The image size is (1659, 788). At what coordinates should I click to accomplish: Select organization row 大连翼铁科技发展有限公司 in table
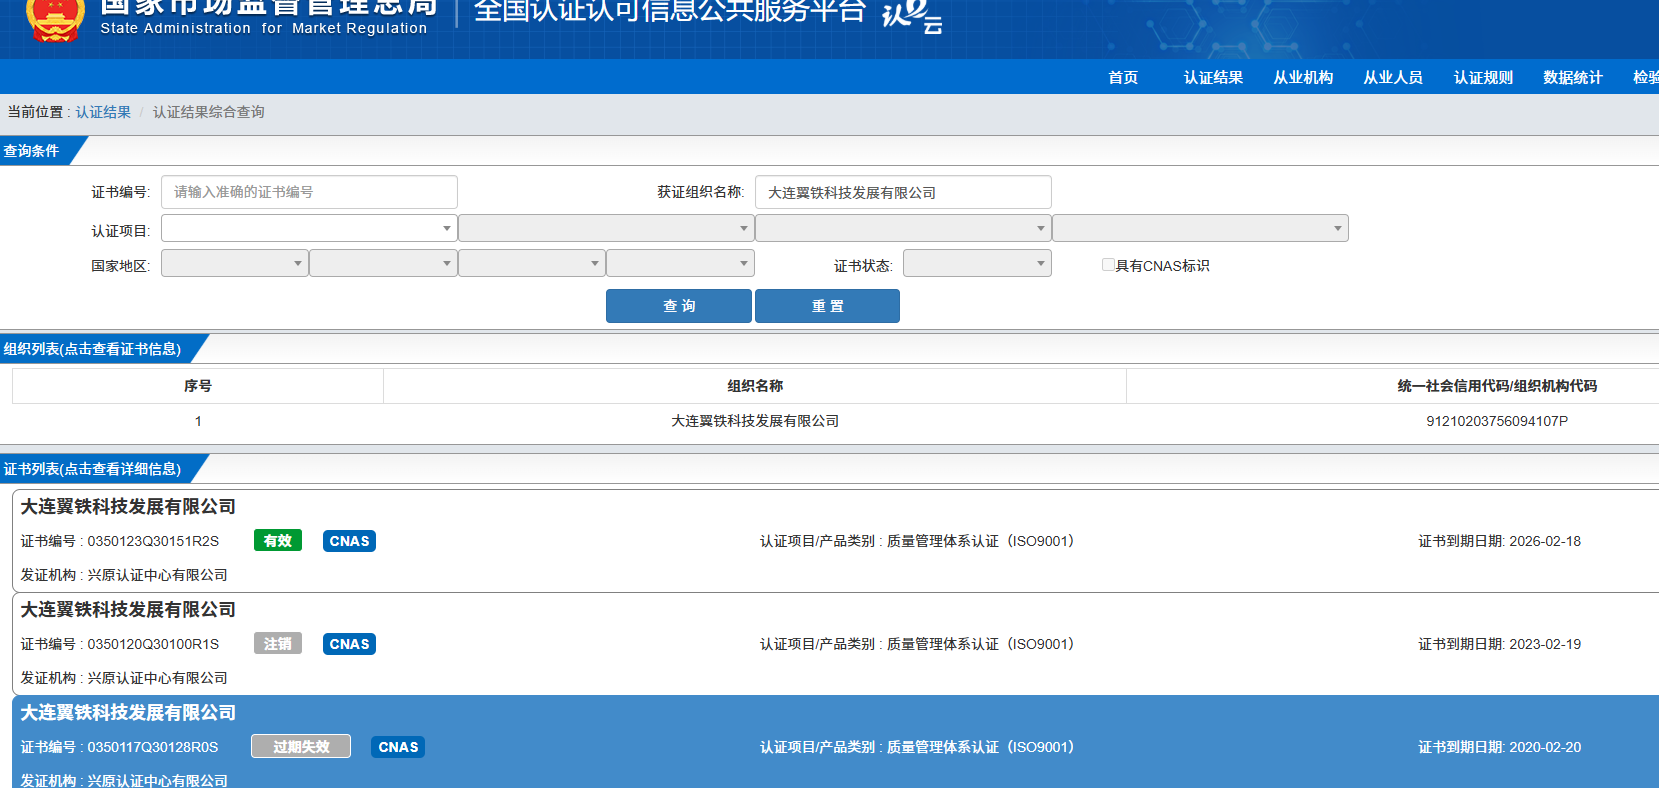755,421
